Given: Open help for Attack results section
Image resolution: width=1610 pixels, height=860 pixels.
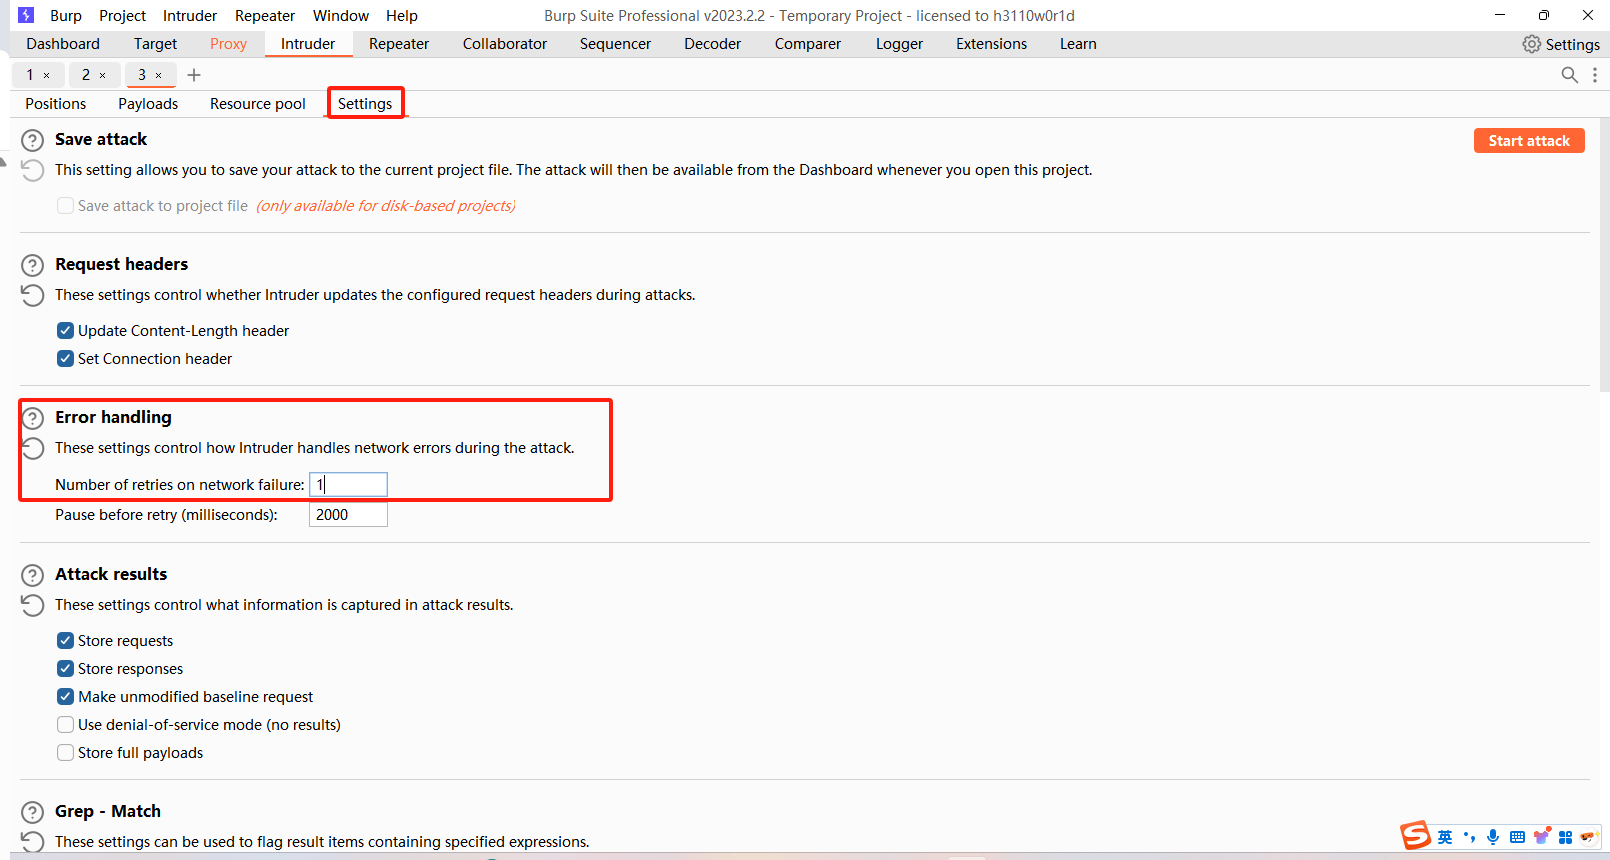Looking at the screenshot, I should pos(33,575).
